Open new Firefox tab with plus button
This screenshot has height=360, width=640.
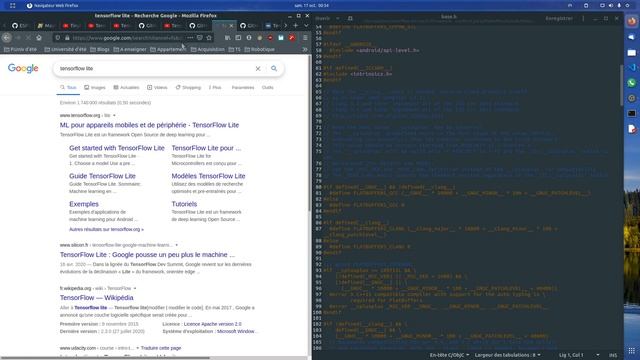(296, 25)
